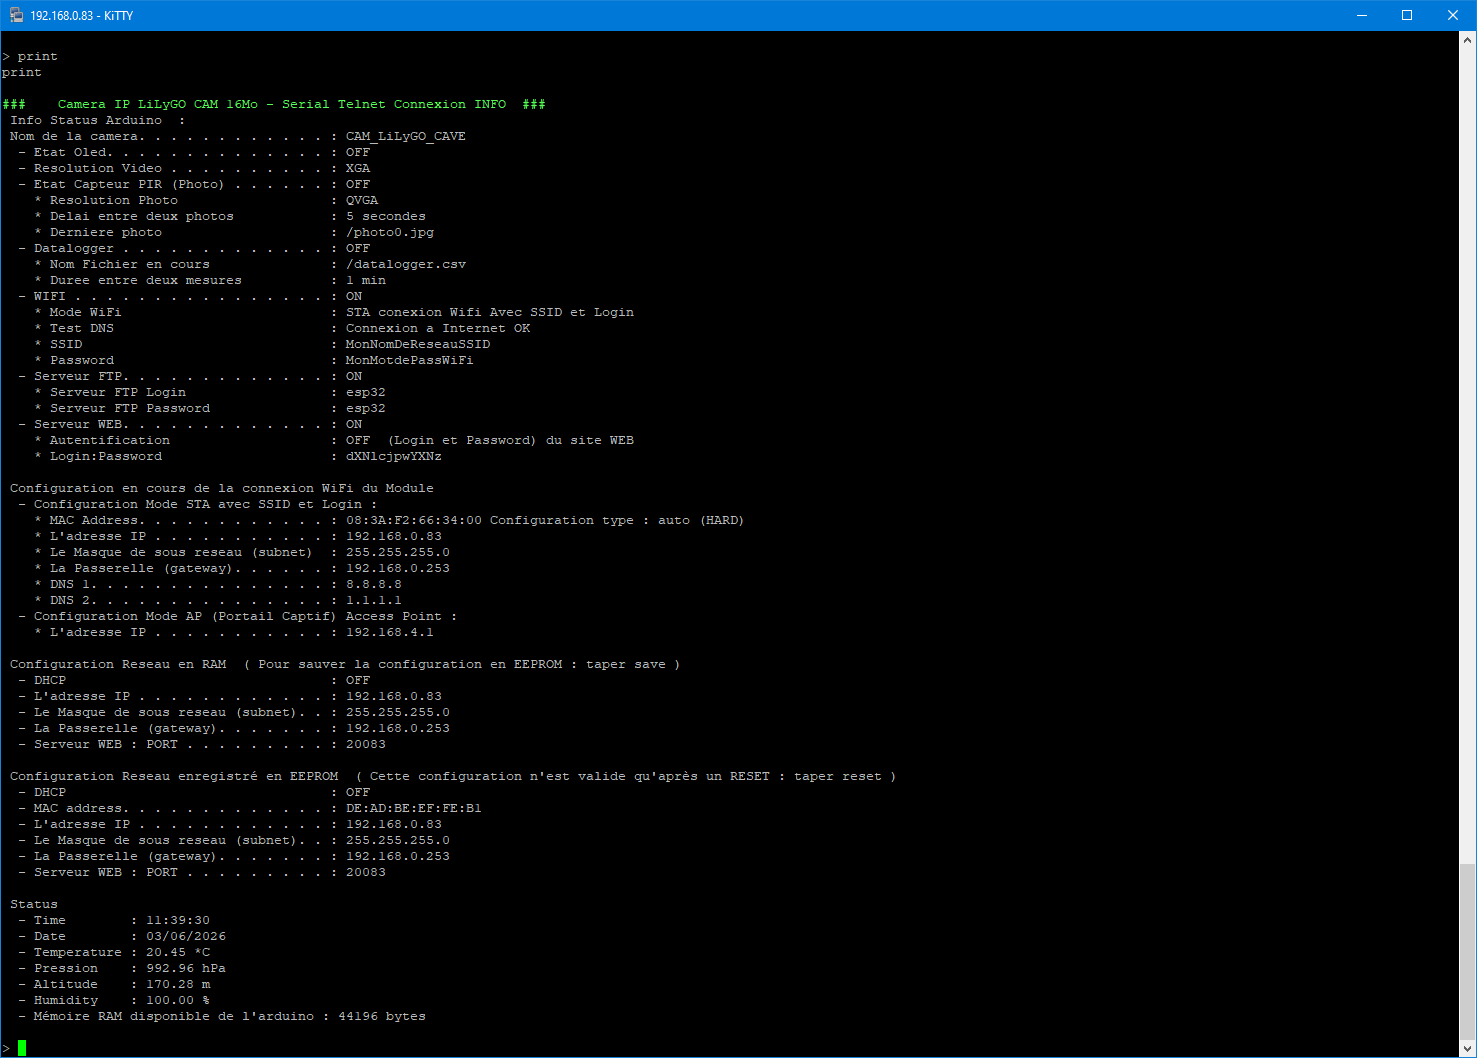Click the green header line 'Camera IP LiLyGO CAM 16Mo'

pyautogui.click(x=157, y=104)
